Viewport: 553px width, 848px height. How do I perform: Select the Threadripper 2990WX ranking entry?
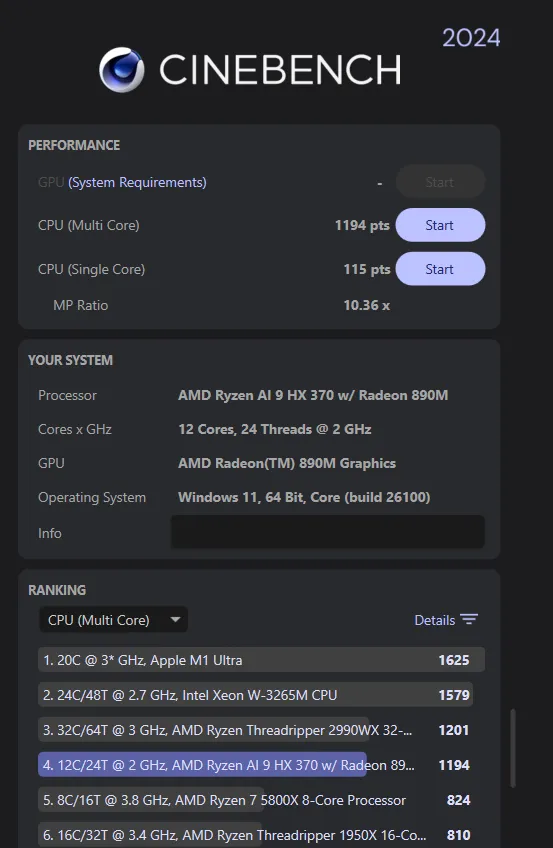click(x=261, y=730)
